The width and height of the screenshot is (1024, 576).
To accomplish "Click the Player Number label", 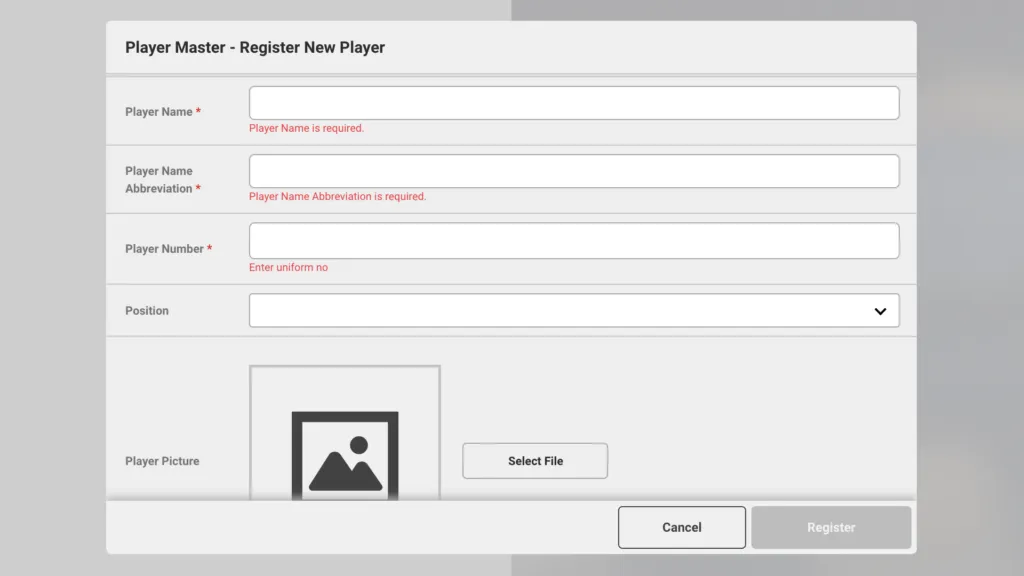I will click(x=168, y=249).
